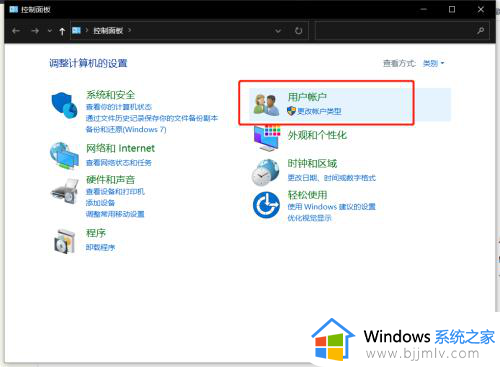Open 程序 category heading
Viewport: 500px width, 367px height.
tap(96, 233)
